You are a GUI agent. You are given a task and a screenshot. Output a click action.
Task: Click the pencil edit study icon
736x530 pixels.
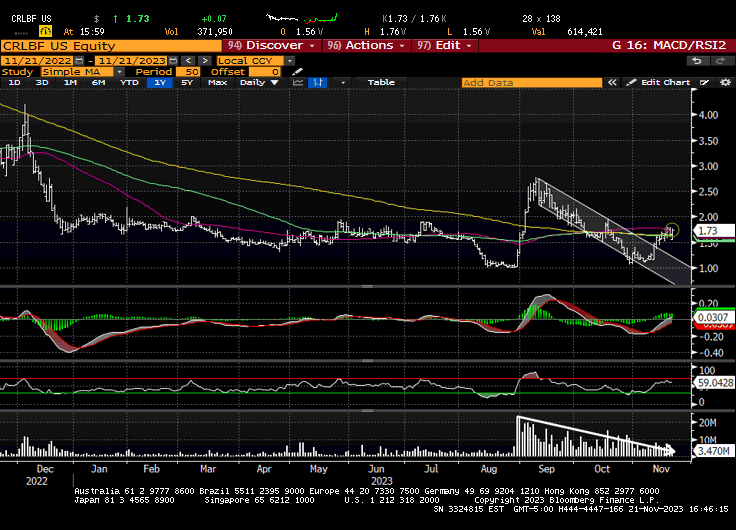click(x=298, y=72)
